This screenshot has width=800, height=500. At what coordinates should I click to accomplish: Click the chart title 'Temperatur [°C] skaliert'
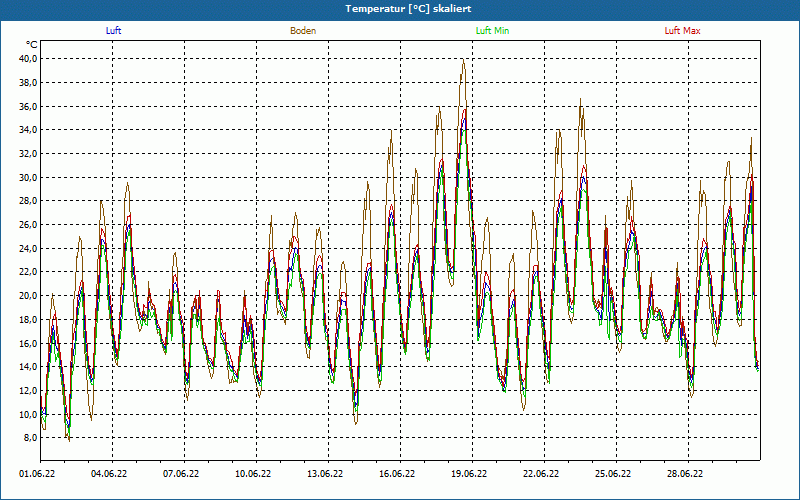[408, 9]
